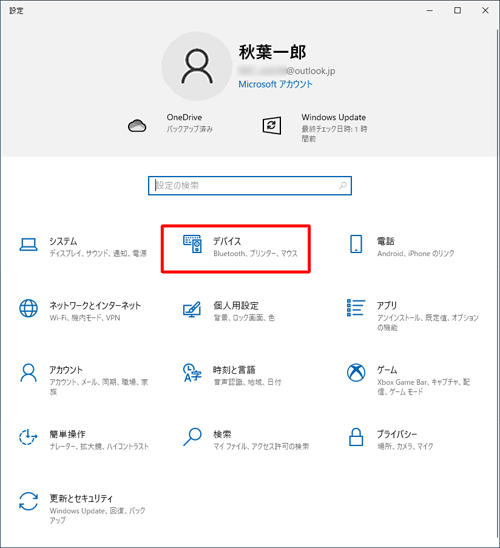Click the アカウント category title

click(66, 370)
